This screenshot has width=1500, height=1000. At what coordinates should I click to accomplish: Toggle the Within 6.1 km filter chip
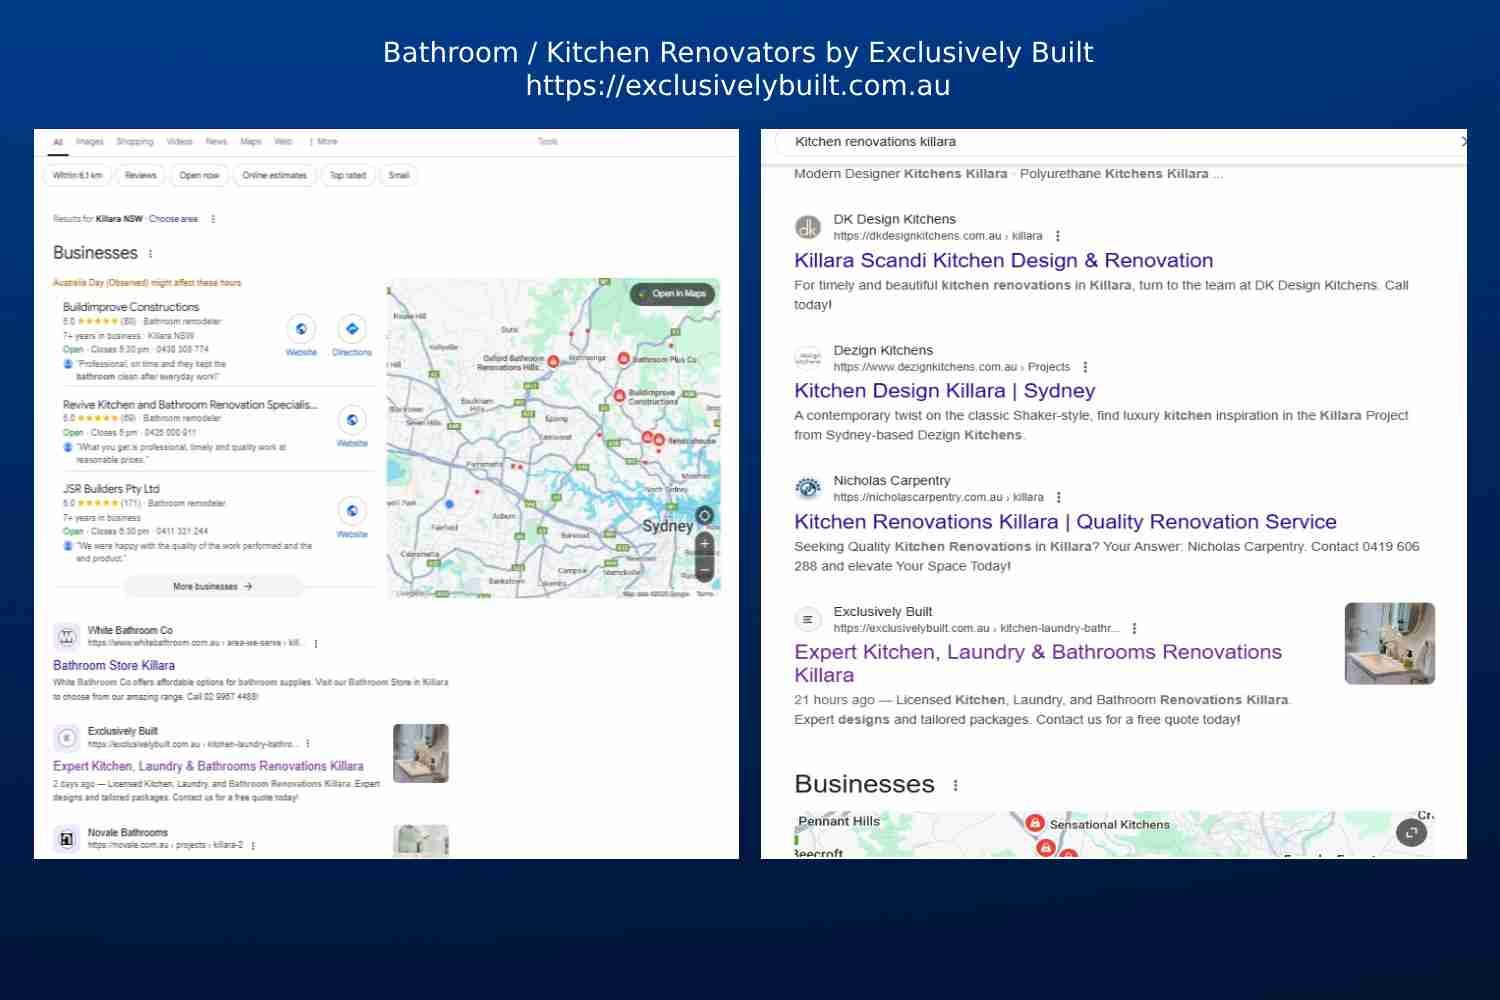pyautogui.click(x=77, y=175)
